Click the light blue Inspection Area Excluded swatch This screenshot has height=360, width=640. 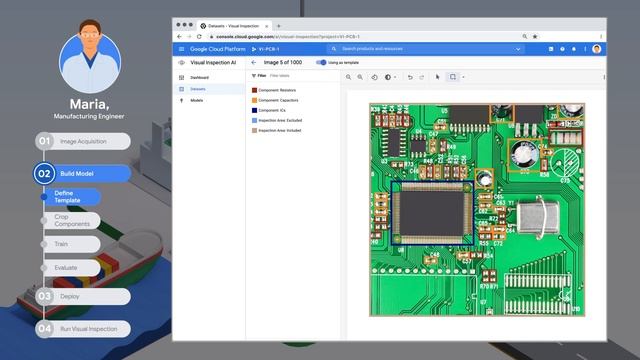coord(254,120)
